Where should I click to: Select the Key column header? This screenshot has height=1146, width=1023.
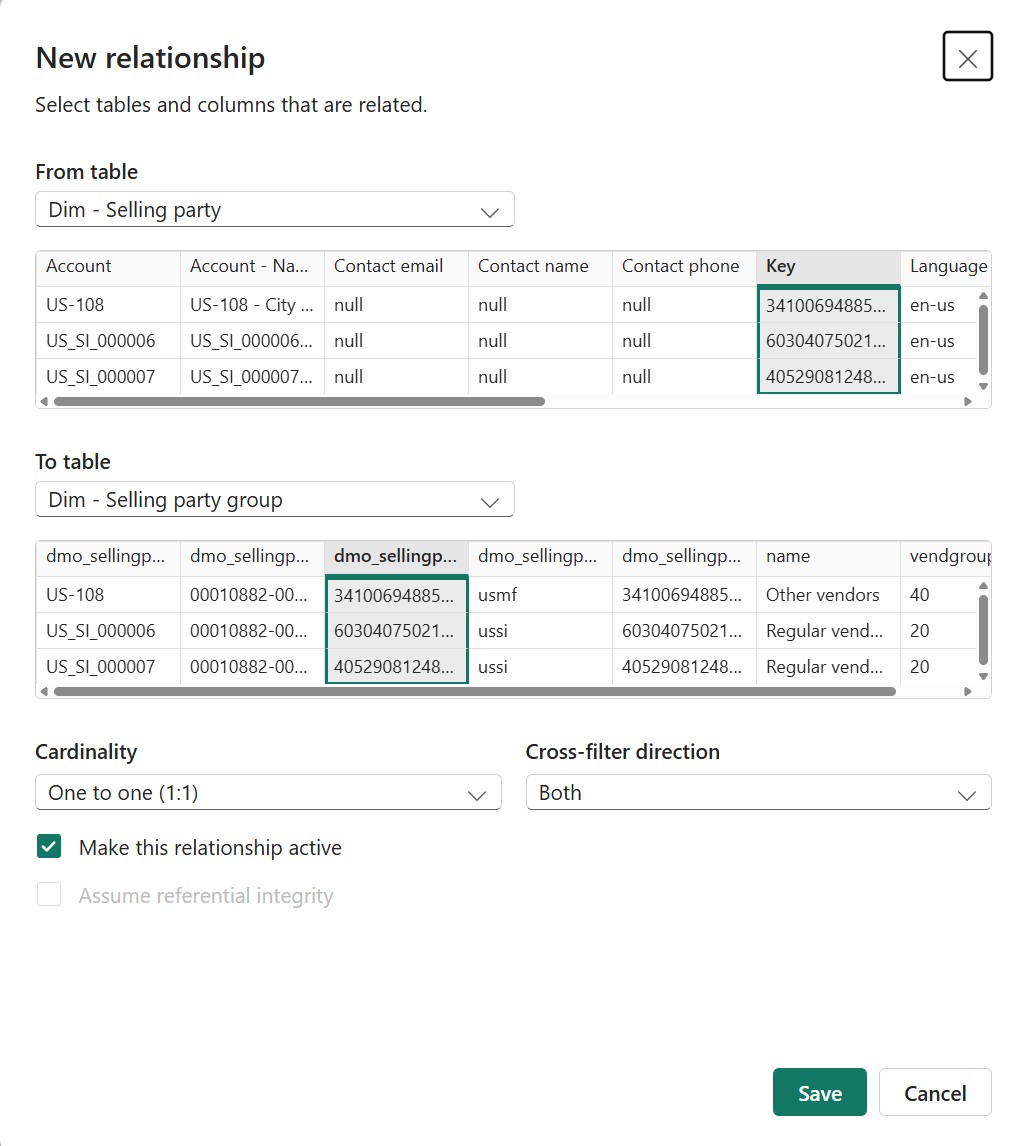(828, 266)
